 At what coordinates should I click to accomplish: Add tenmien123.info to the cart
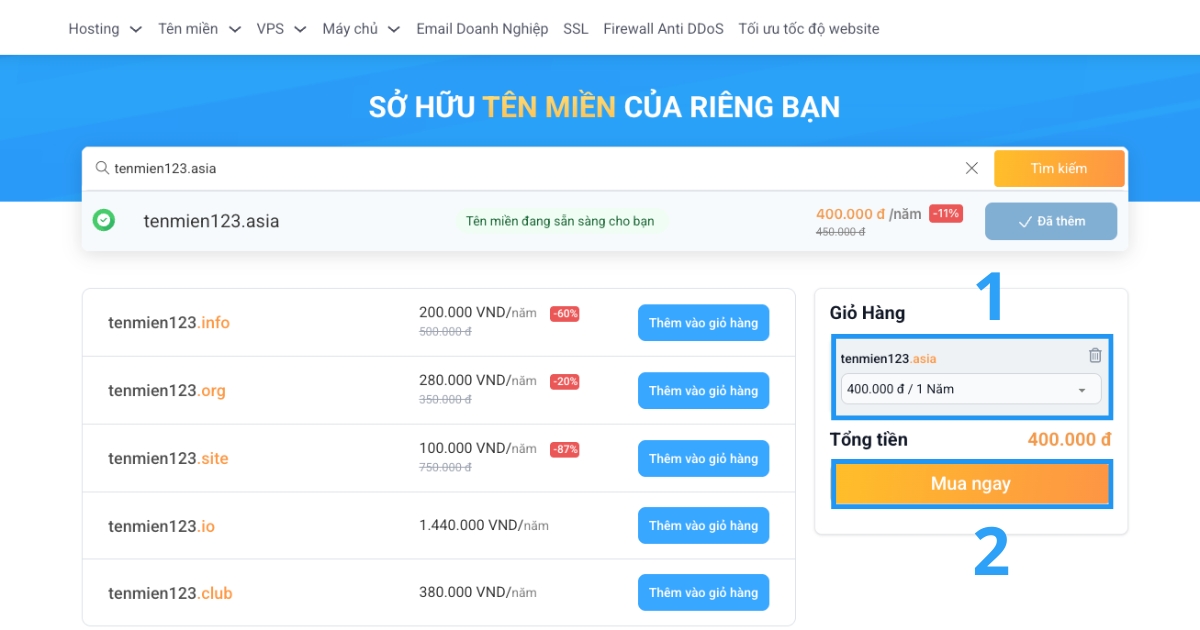click(x=703, y=322)
